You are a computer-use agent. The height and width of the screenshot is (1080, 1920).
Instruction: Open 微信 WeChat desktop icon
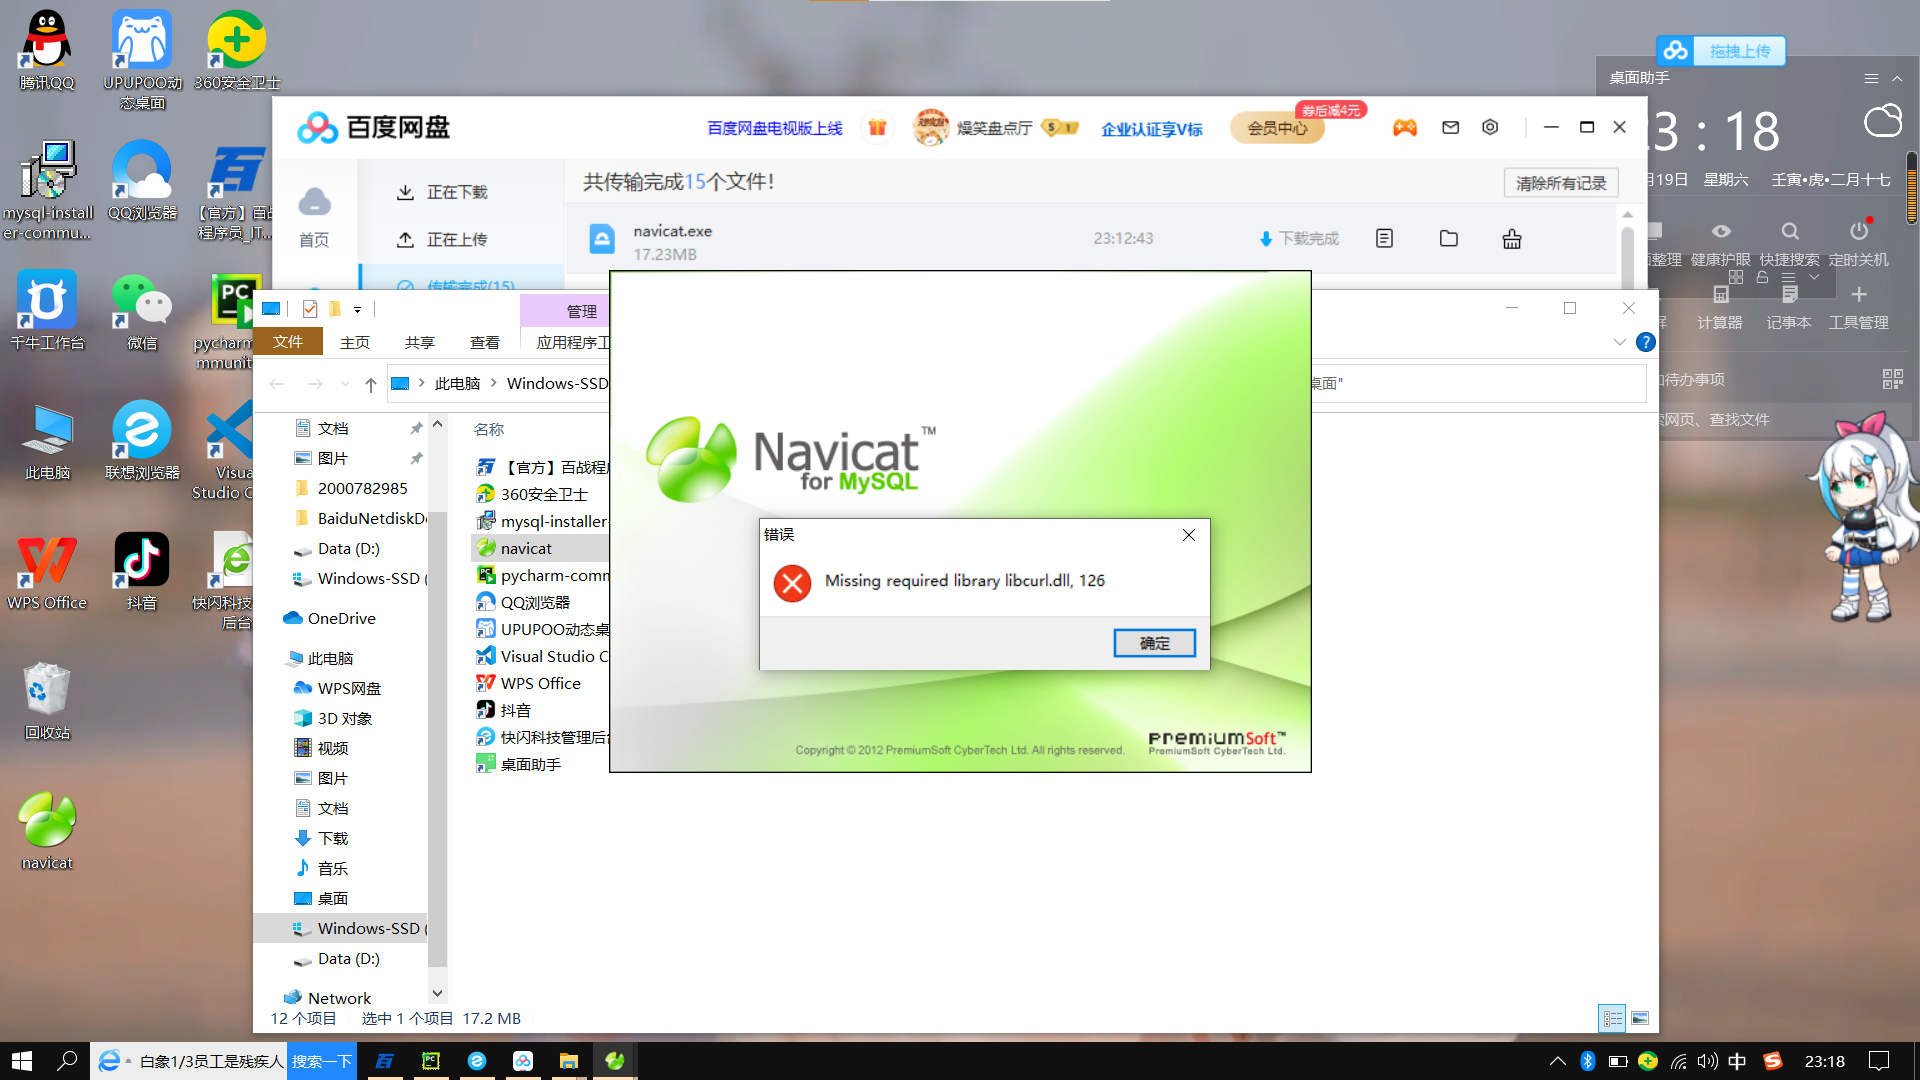[142, 310]
